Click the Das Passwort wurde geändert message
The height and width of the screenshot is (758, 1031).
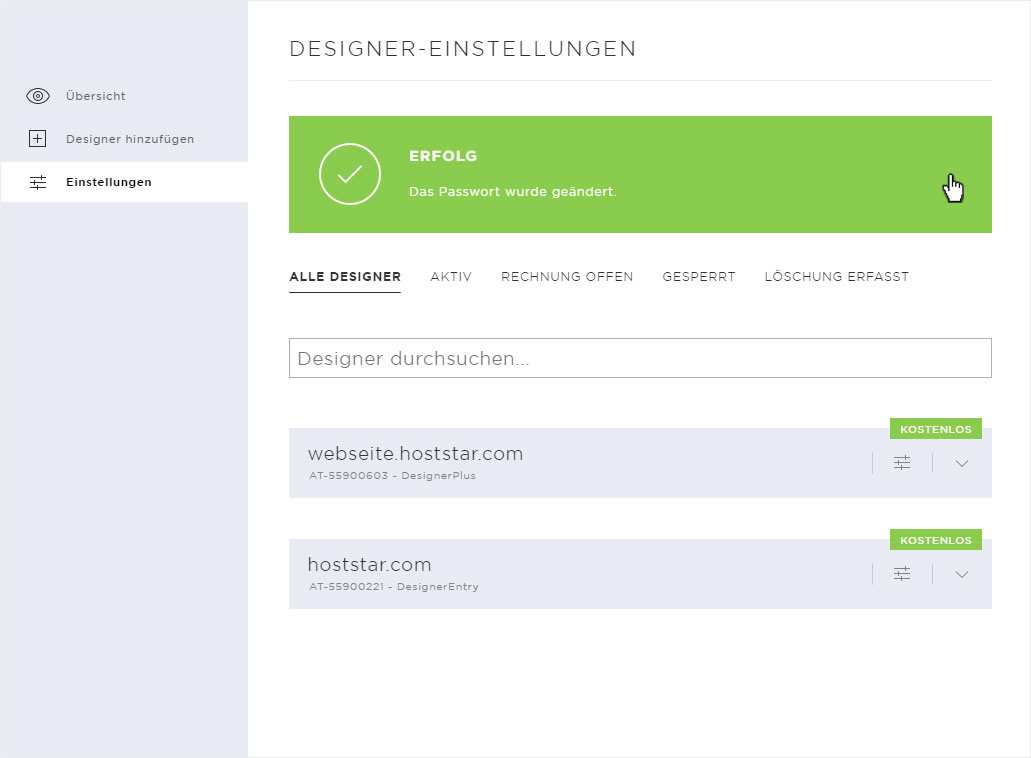coord(513,192)
